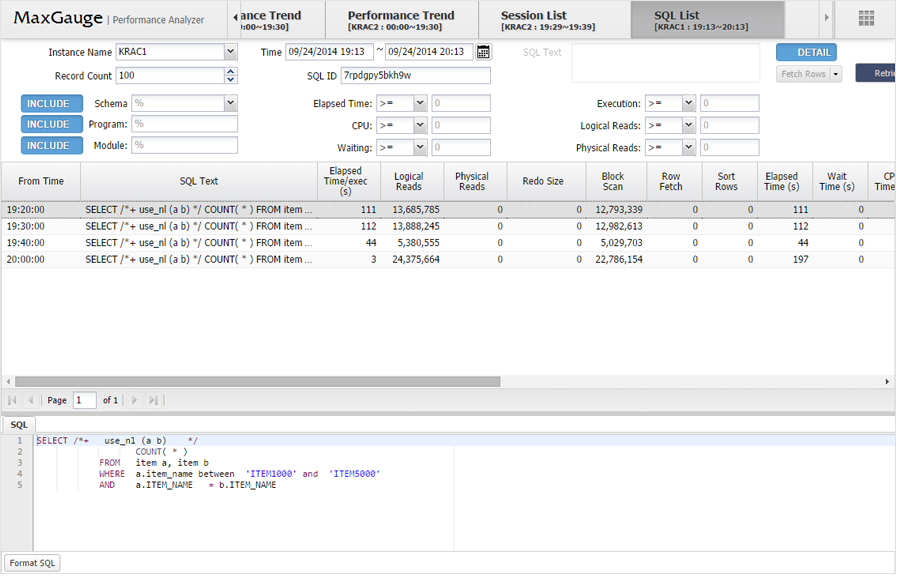The height and width of the screenshot is (577, 898).
Task: Sort by the Physical Reads column header
Action: point(472,181)
